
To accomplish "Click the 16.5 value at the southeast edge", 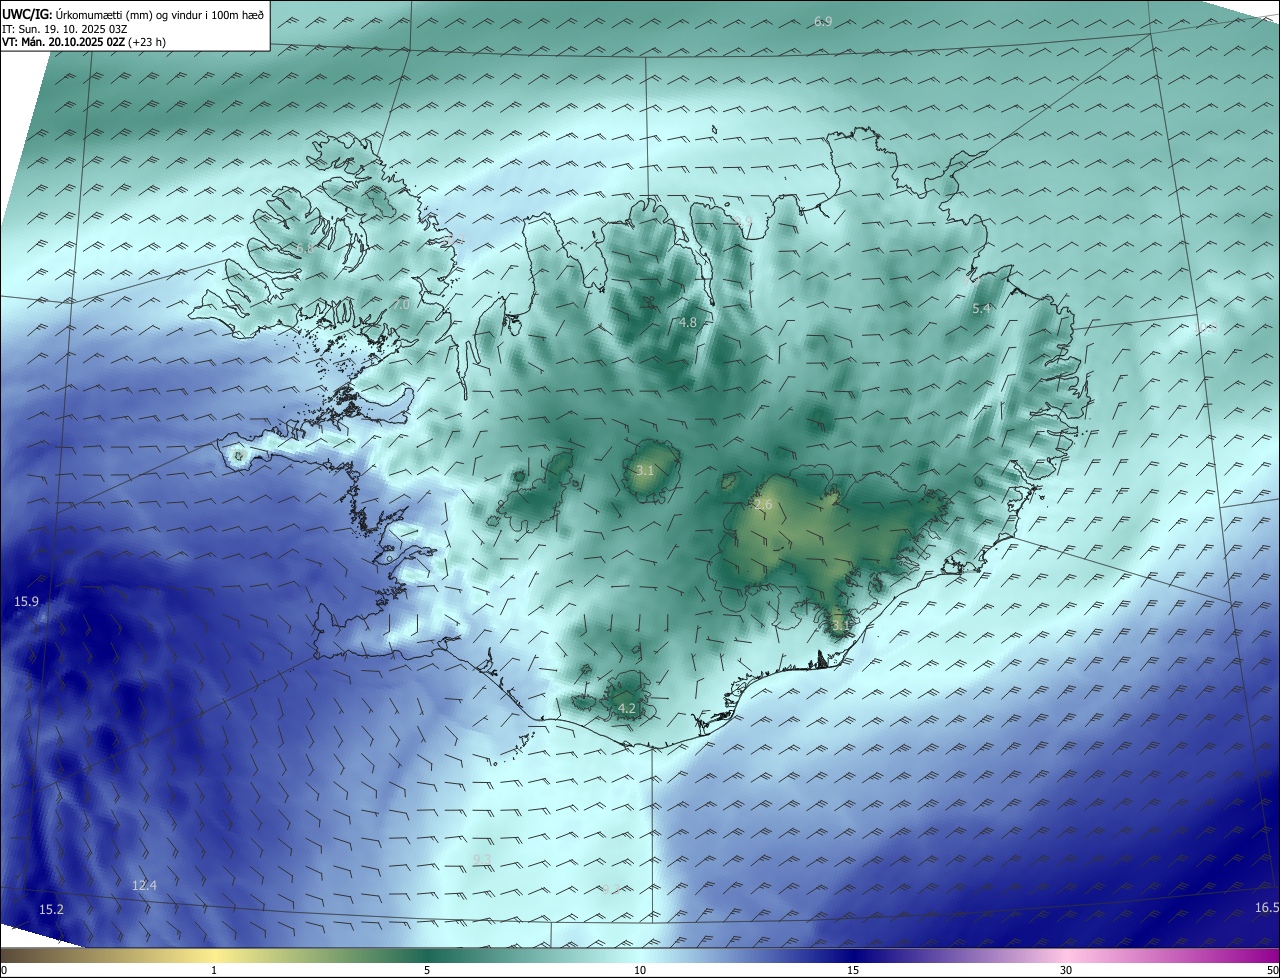I will (1266, 907).
